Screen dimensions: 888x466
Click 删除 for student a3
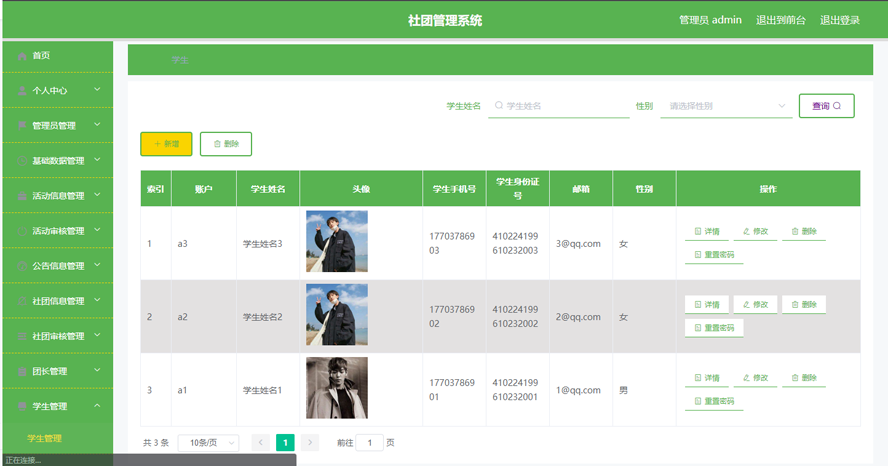point(804,232)
